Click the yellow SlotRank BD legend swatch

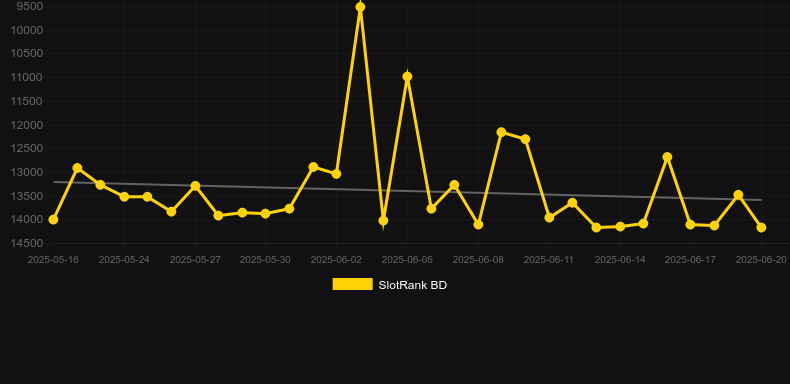pyautogui.click(x=353, y=284)
